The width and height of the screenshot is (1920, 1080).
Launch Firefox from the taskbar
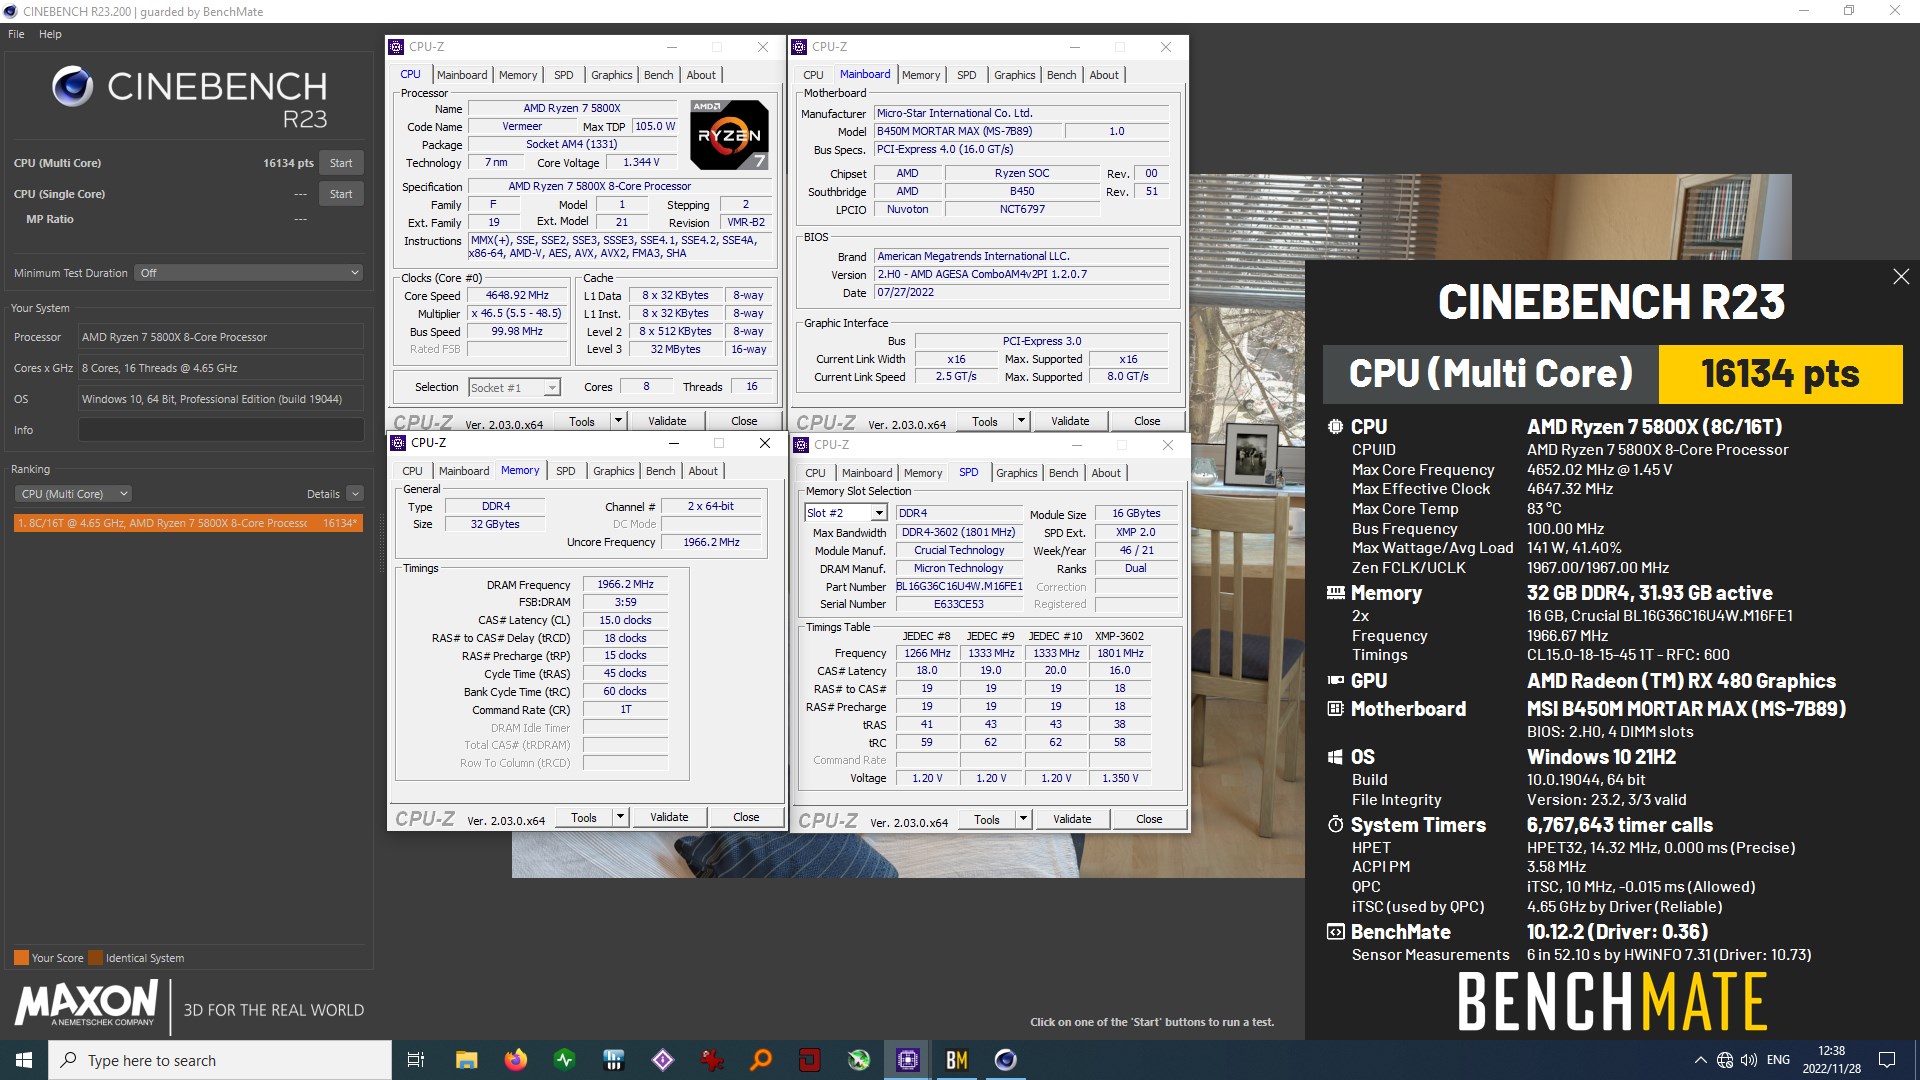point(515,1060)
